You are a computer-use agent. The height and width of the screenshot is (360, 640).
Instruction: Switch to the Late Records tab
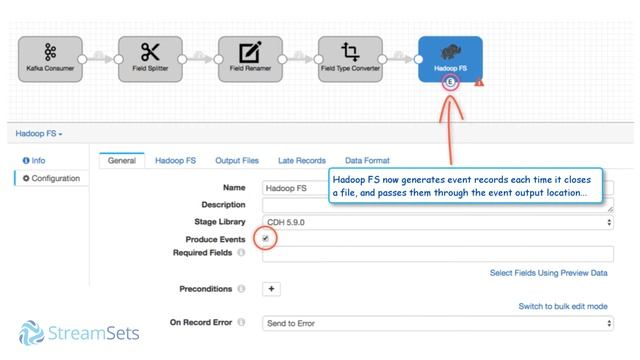(302, 160)
